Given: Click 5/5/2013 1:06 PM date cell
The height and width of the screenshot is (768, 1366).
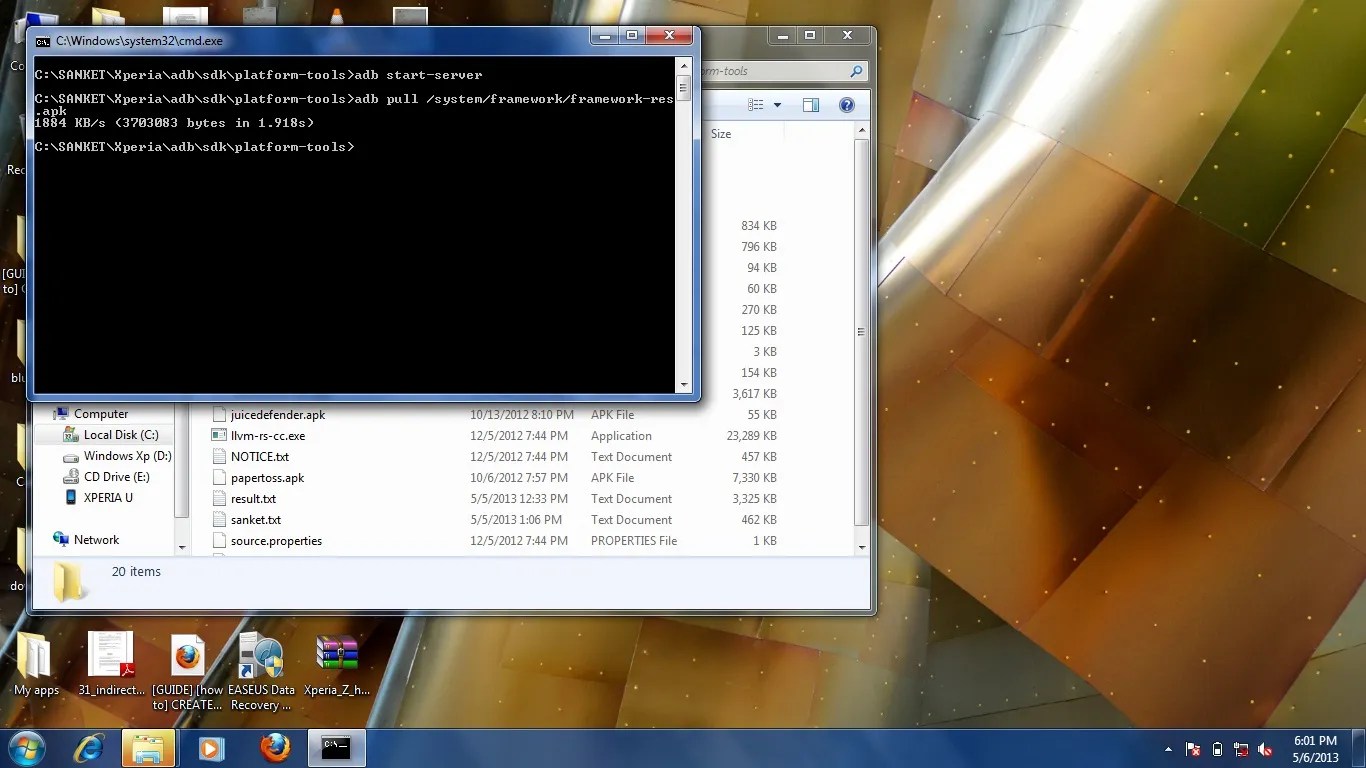Looking at the screenshot, I should tap(516, 520).
